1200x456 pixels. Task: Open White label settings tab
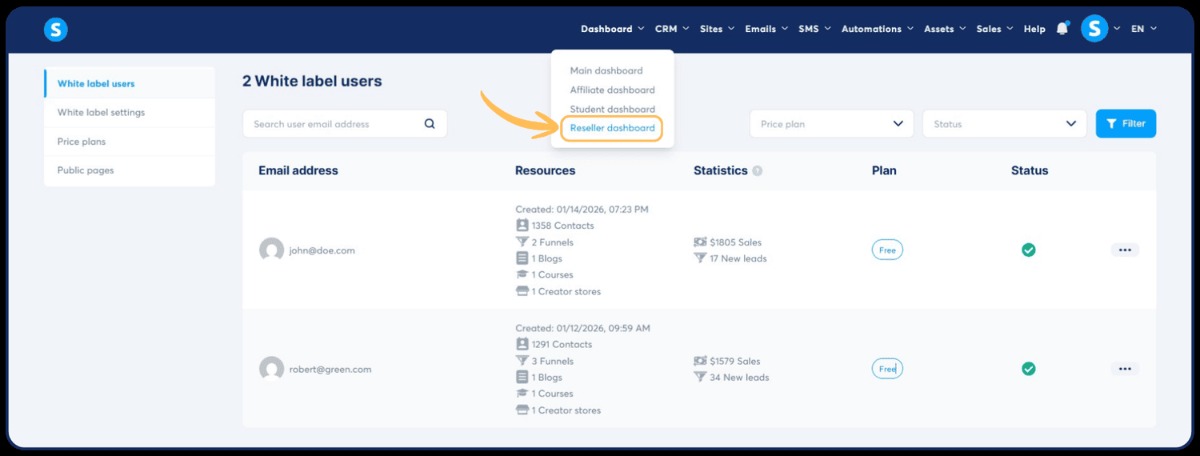129,112
